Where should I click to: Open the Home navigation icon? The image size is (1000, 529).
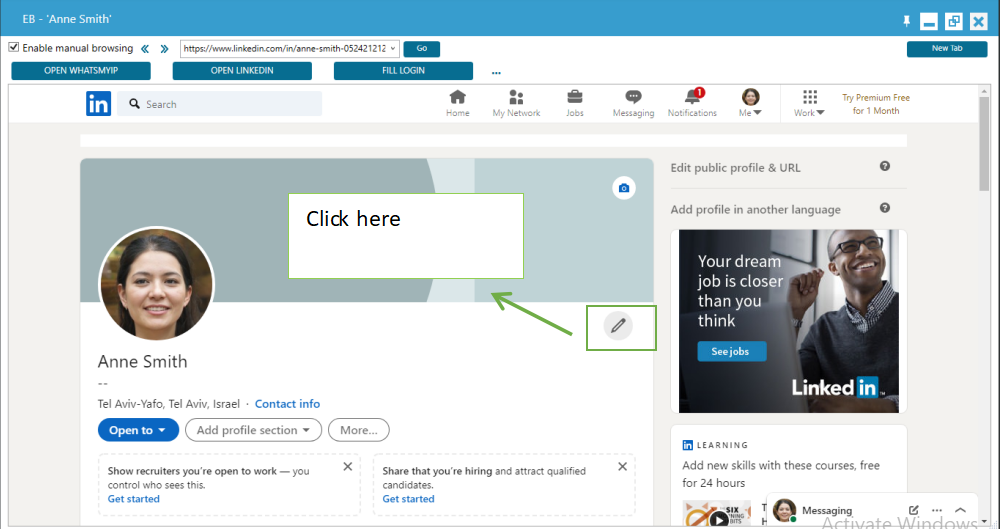coord(457,103)
